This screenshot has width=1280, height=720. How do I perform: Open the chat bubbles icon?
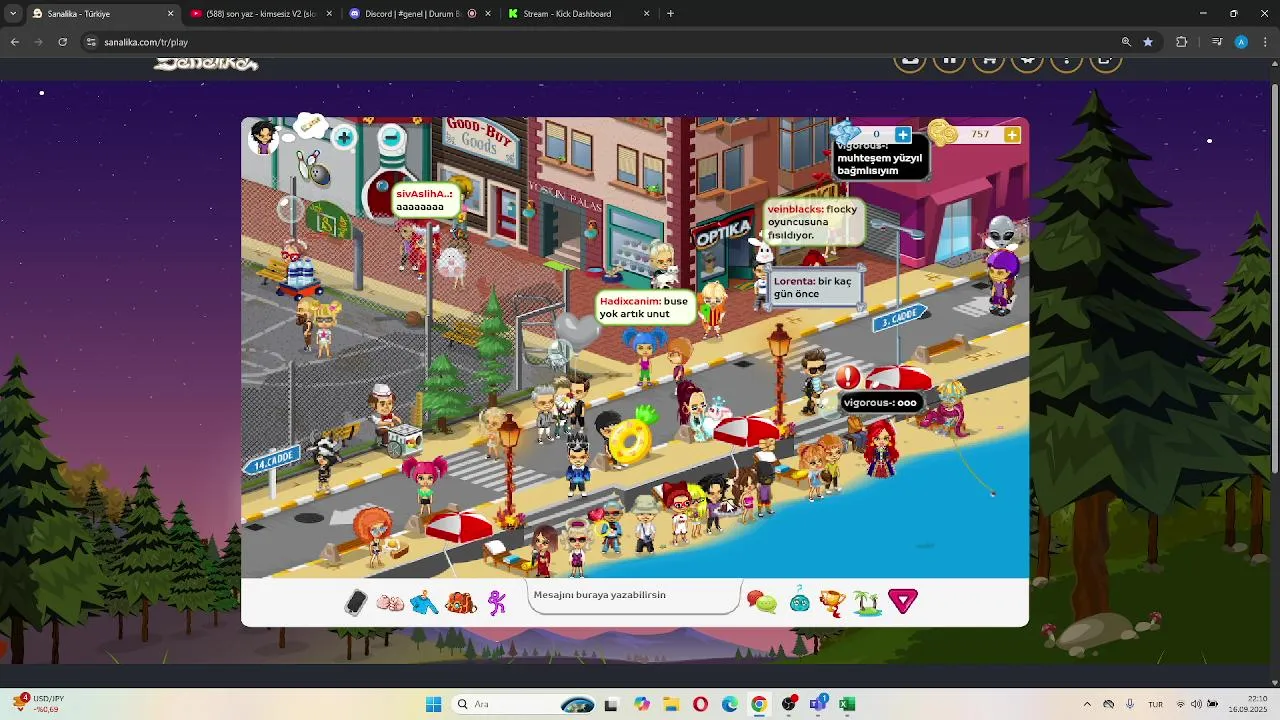point(762,602)
